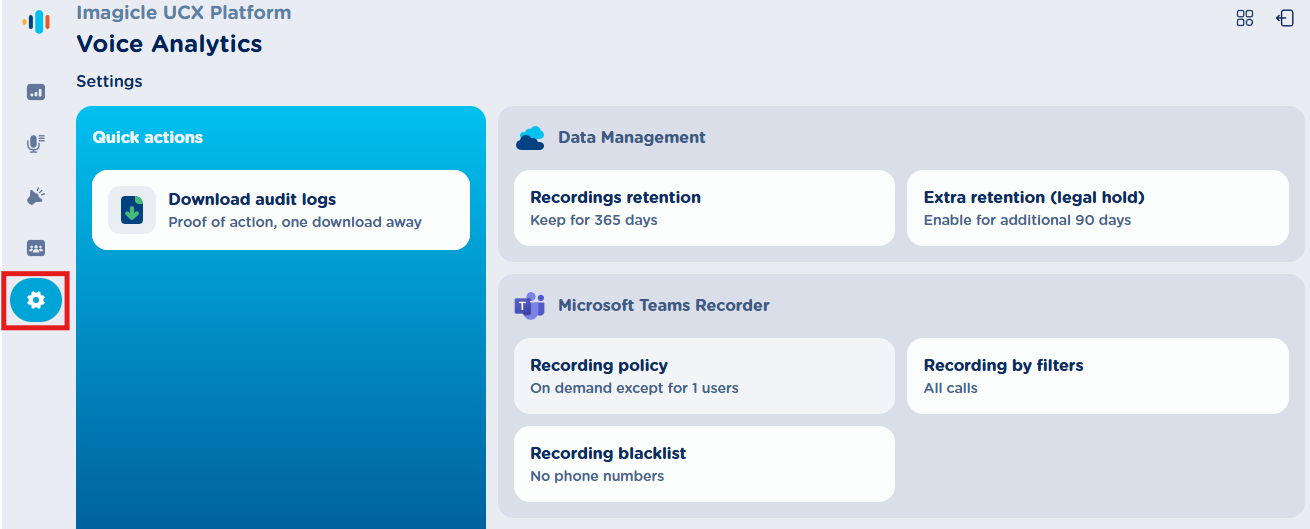
Task: Download audit logs from Quick actions
Action: tap(281, 210)
